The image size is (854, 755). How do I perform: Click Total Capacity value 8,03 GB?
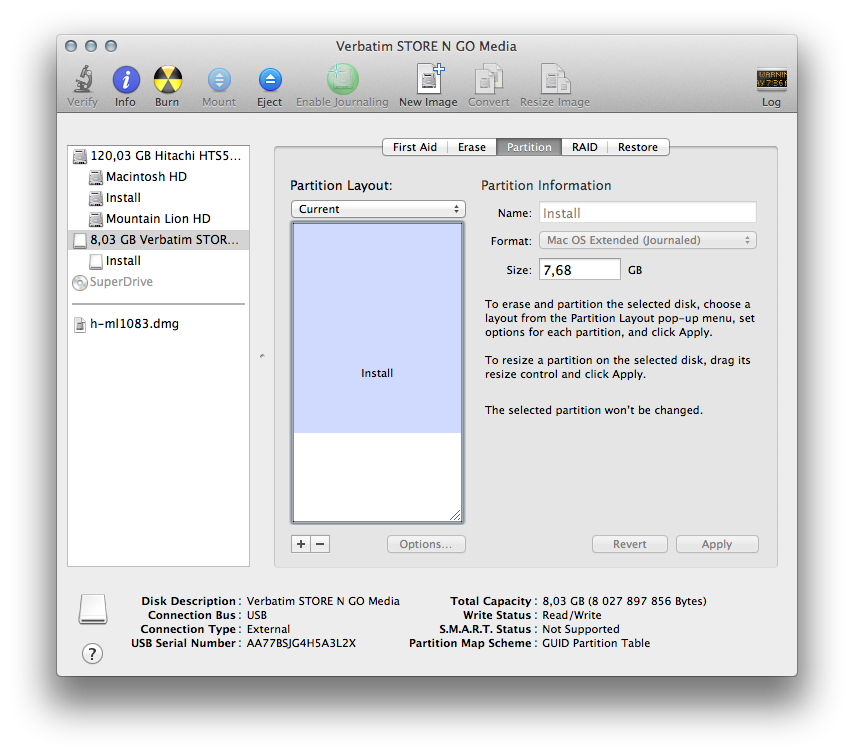[624, 601]
